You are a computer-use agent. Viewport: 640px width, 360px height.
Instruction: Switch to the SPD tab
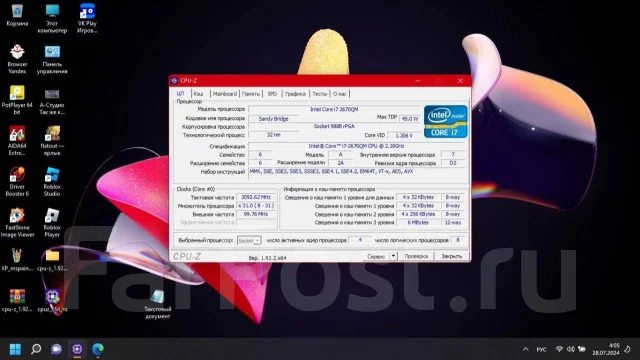click(x=272, y=94)
